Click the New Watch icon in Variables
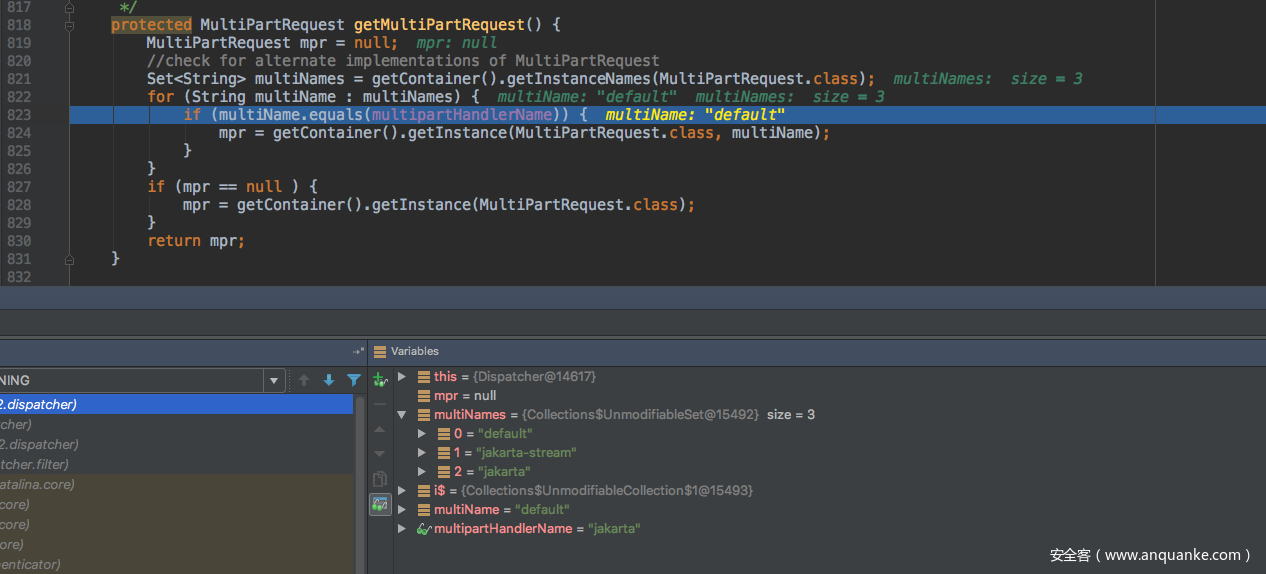1266x574 pixels. pos(380,379)
